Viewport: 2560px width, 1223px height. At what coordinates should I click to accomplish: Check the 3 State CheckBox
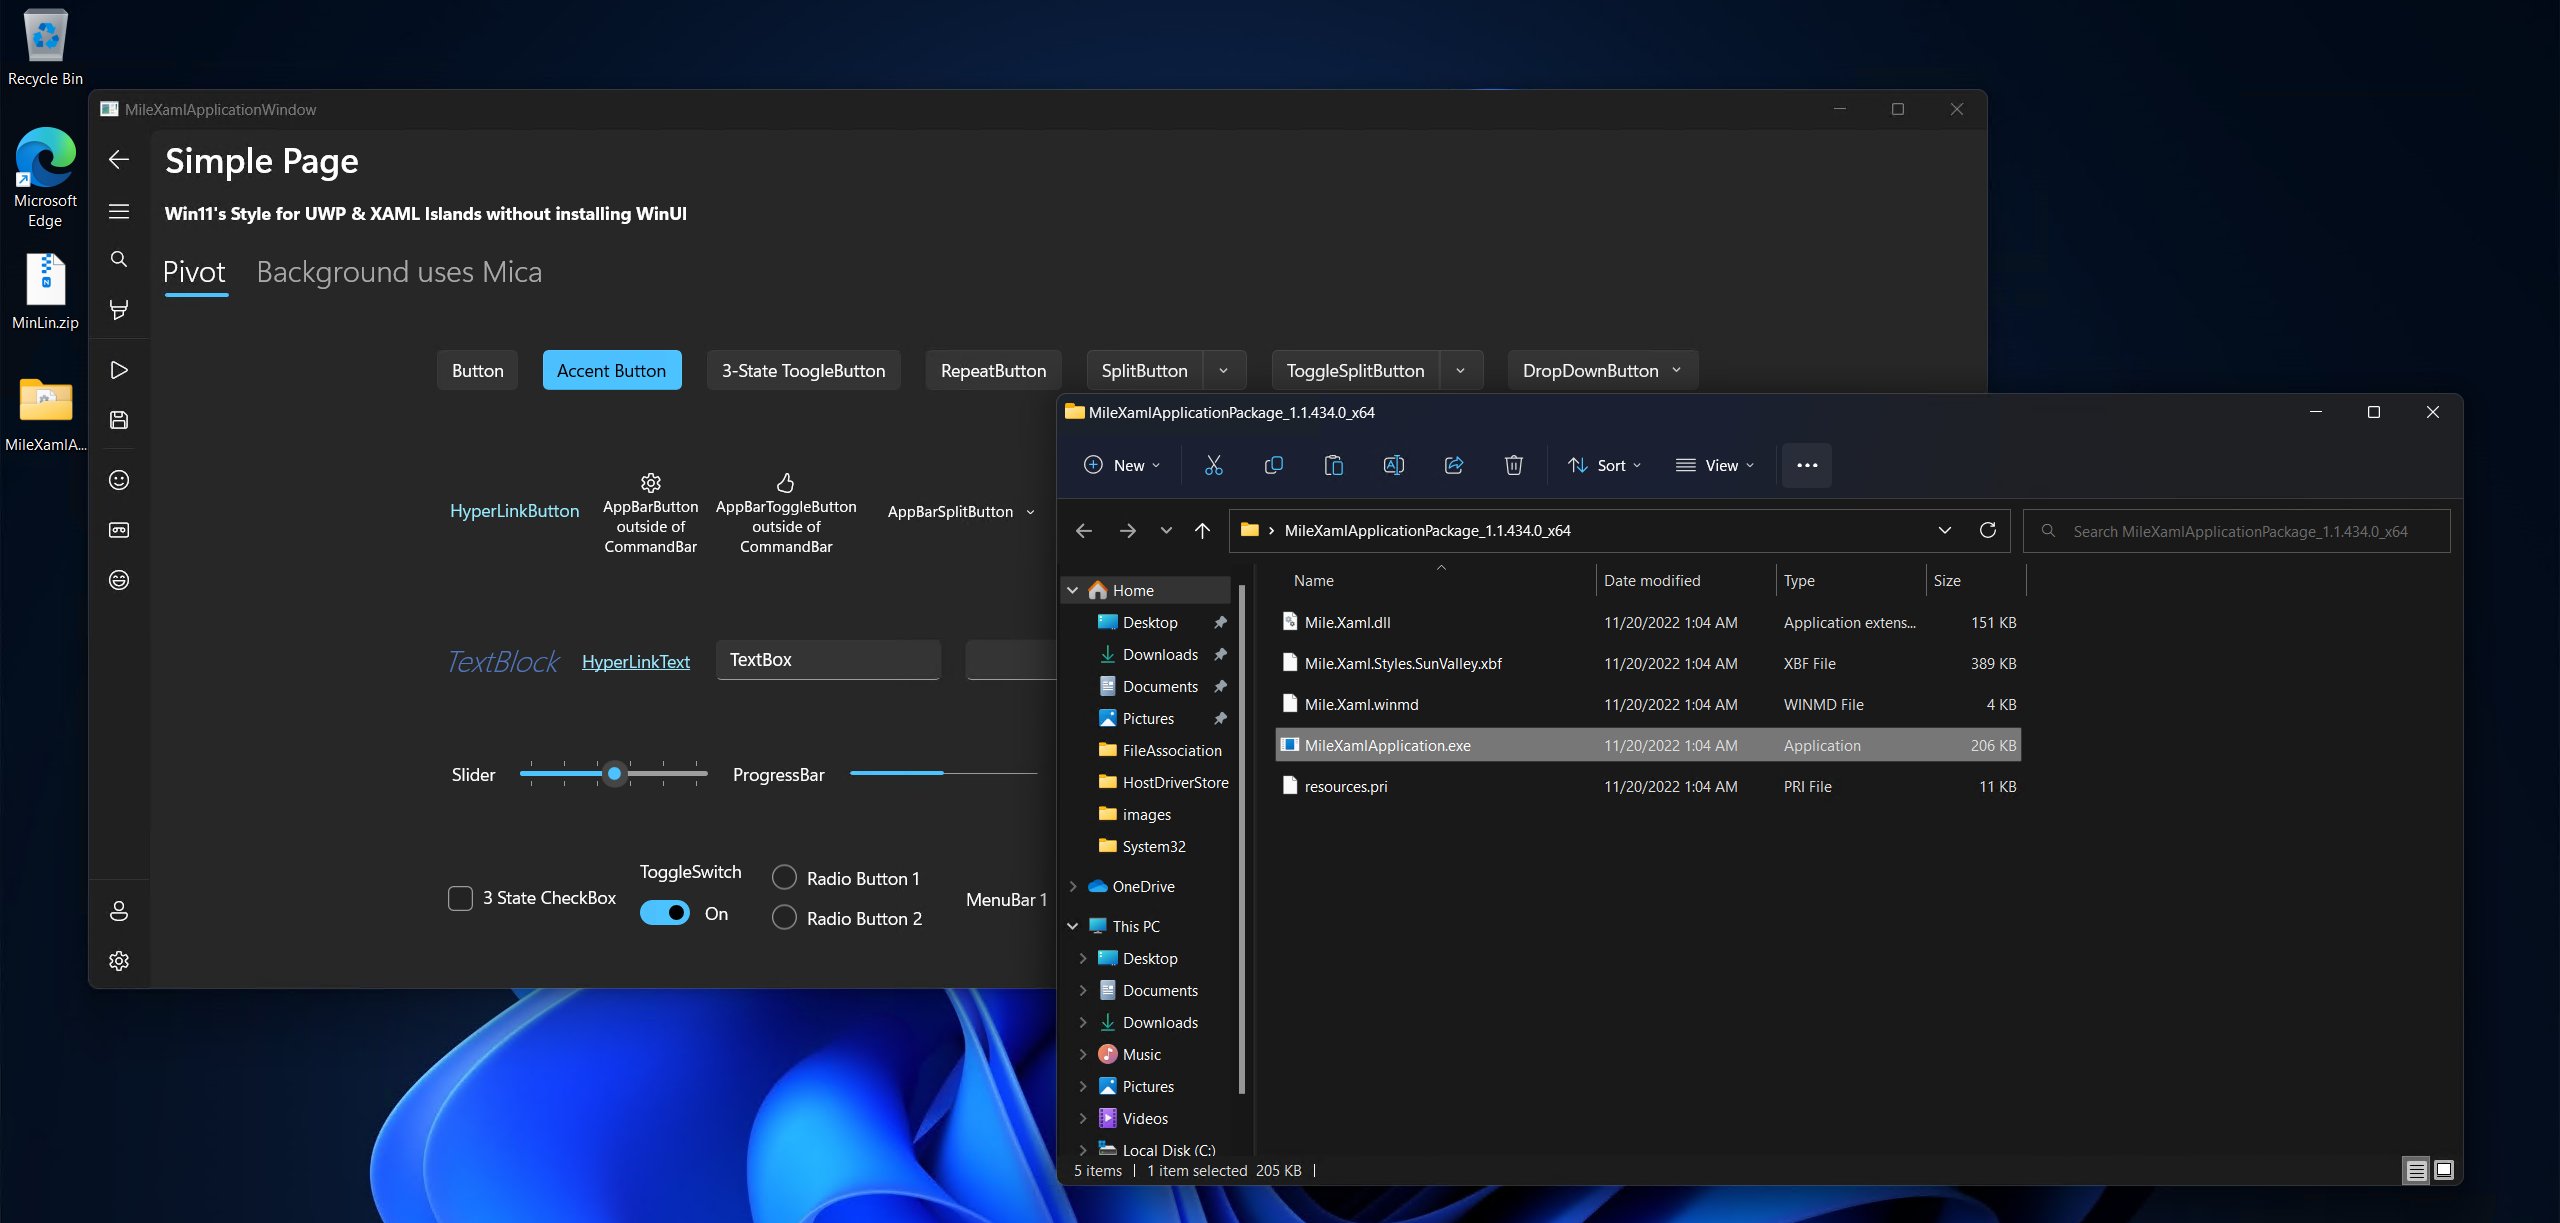[461, 898]
